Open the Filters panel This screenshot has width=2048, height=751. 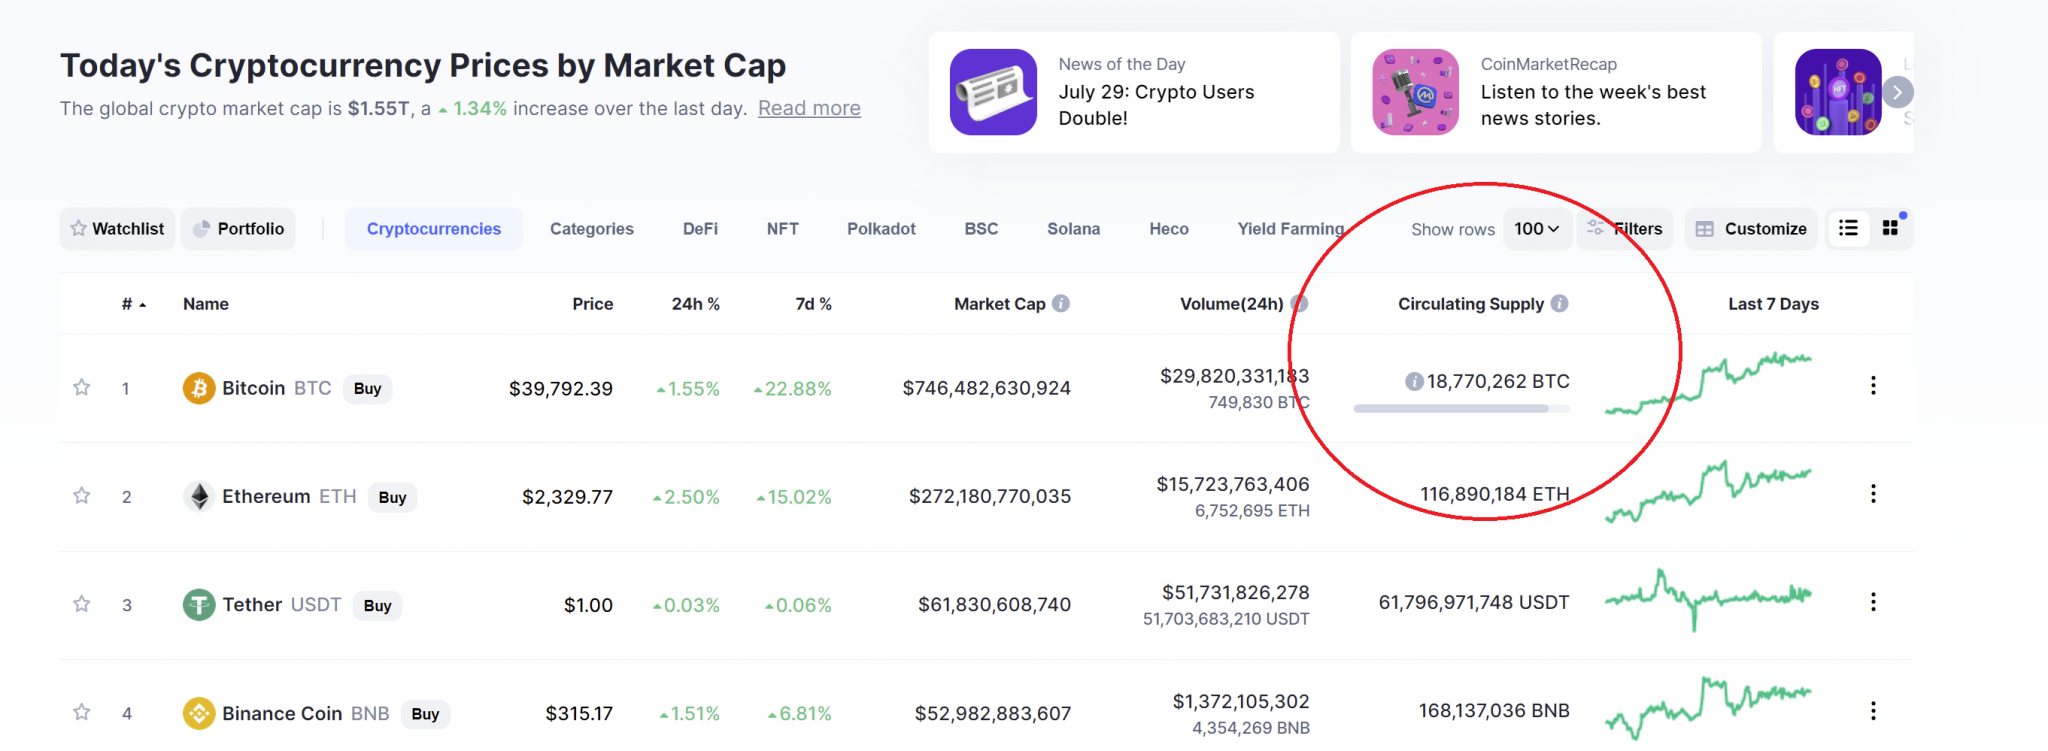[x=1625, y=229]
